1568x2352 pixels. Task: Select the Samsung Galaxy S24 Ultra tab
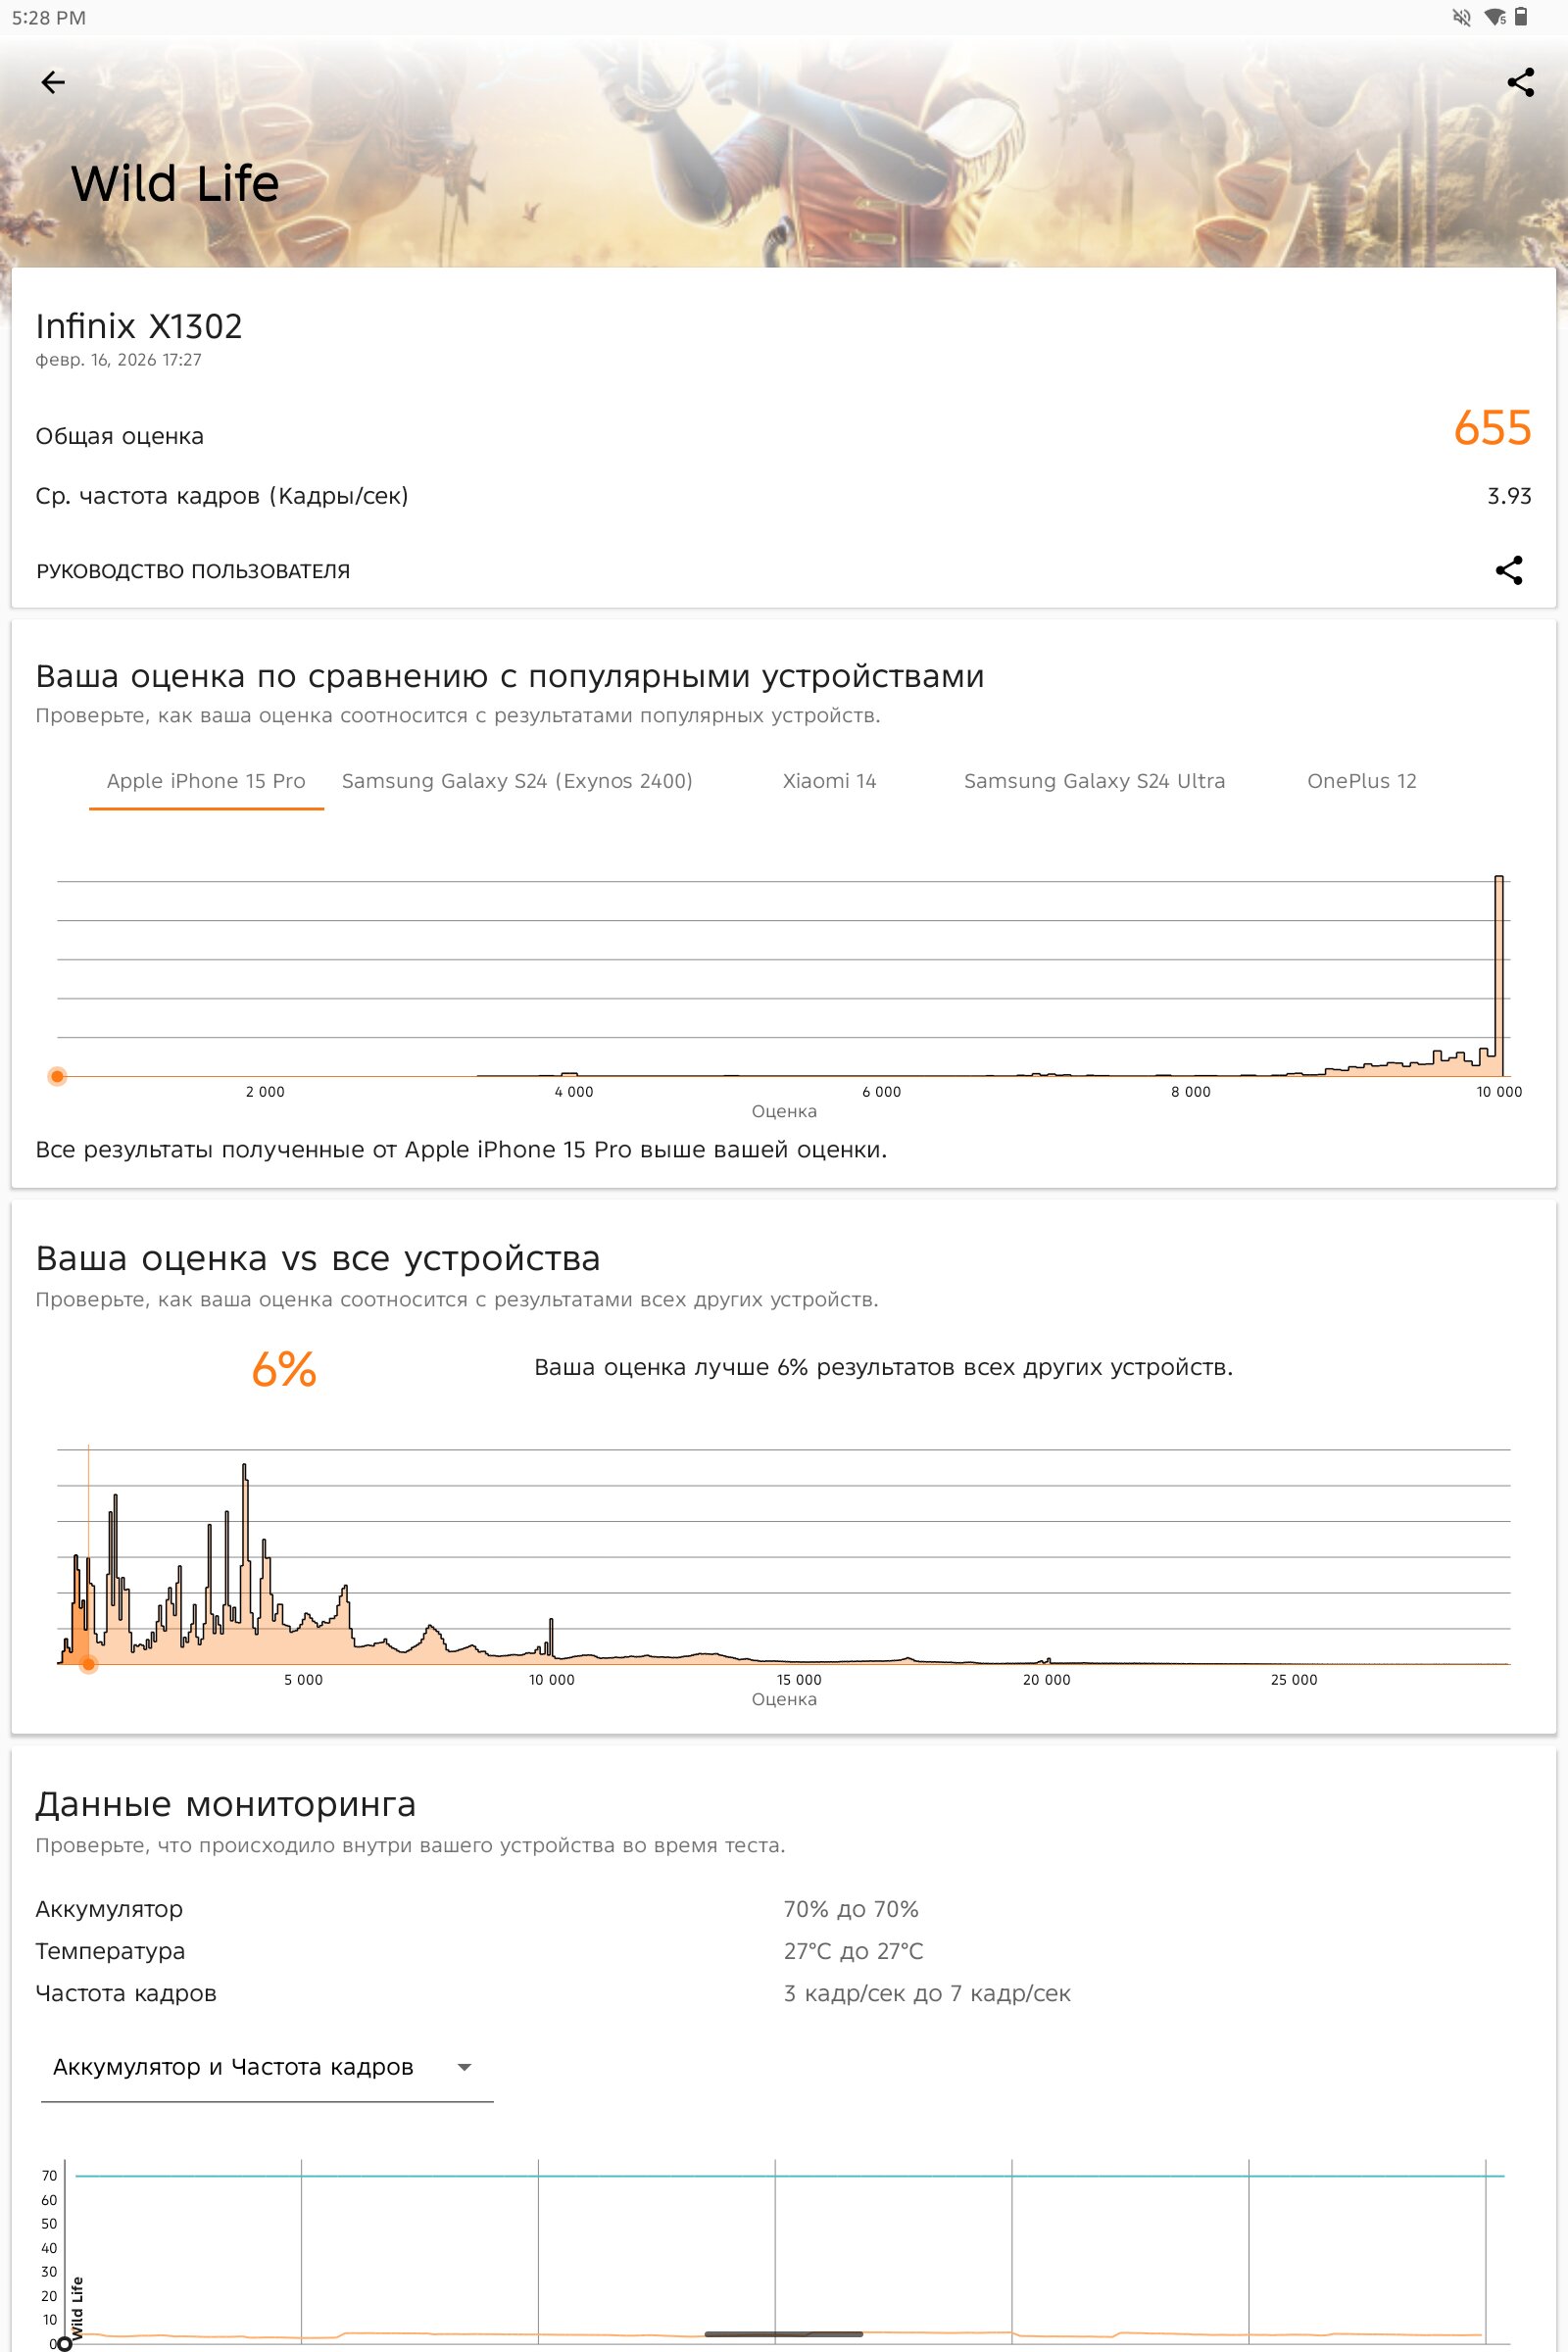pyautogui.click(x=1094, y=781)
